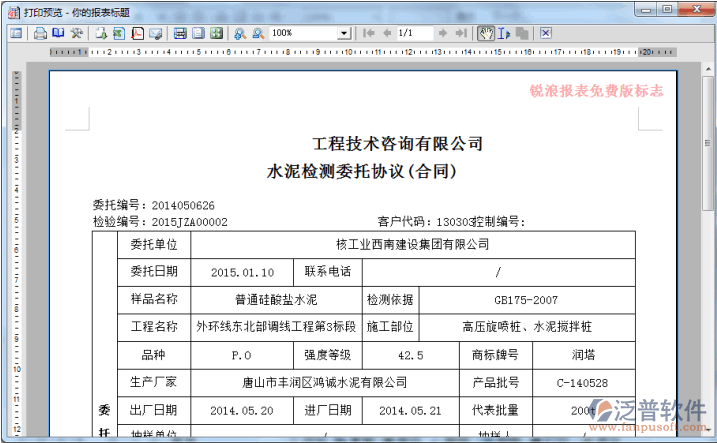
Task: Send report by email icon
Action: (x=155, y=33)
